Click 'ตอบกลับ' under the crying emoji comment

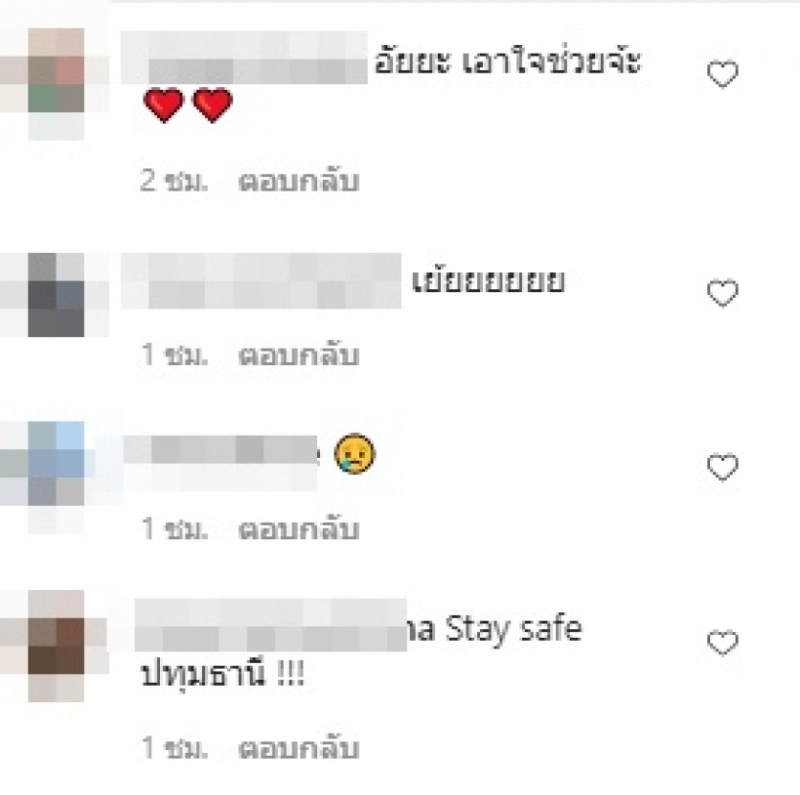[x=299, y=529]
